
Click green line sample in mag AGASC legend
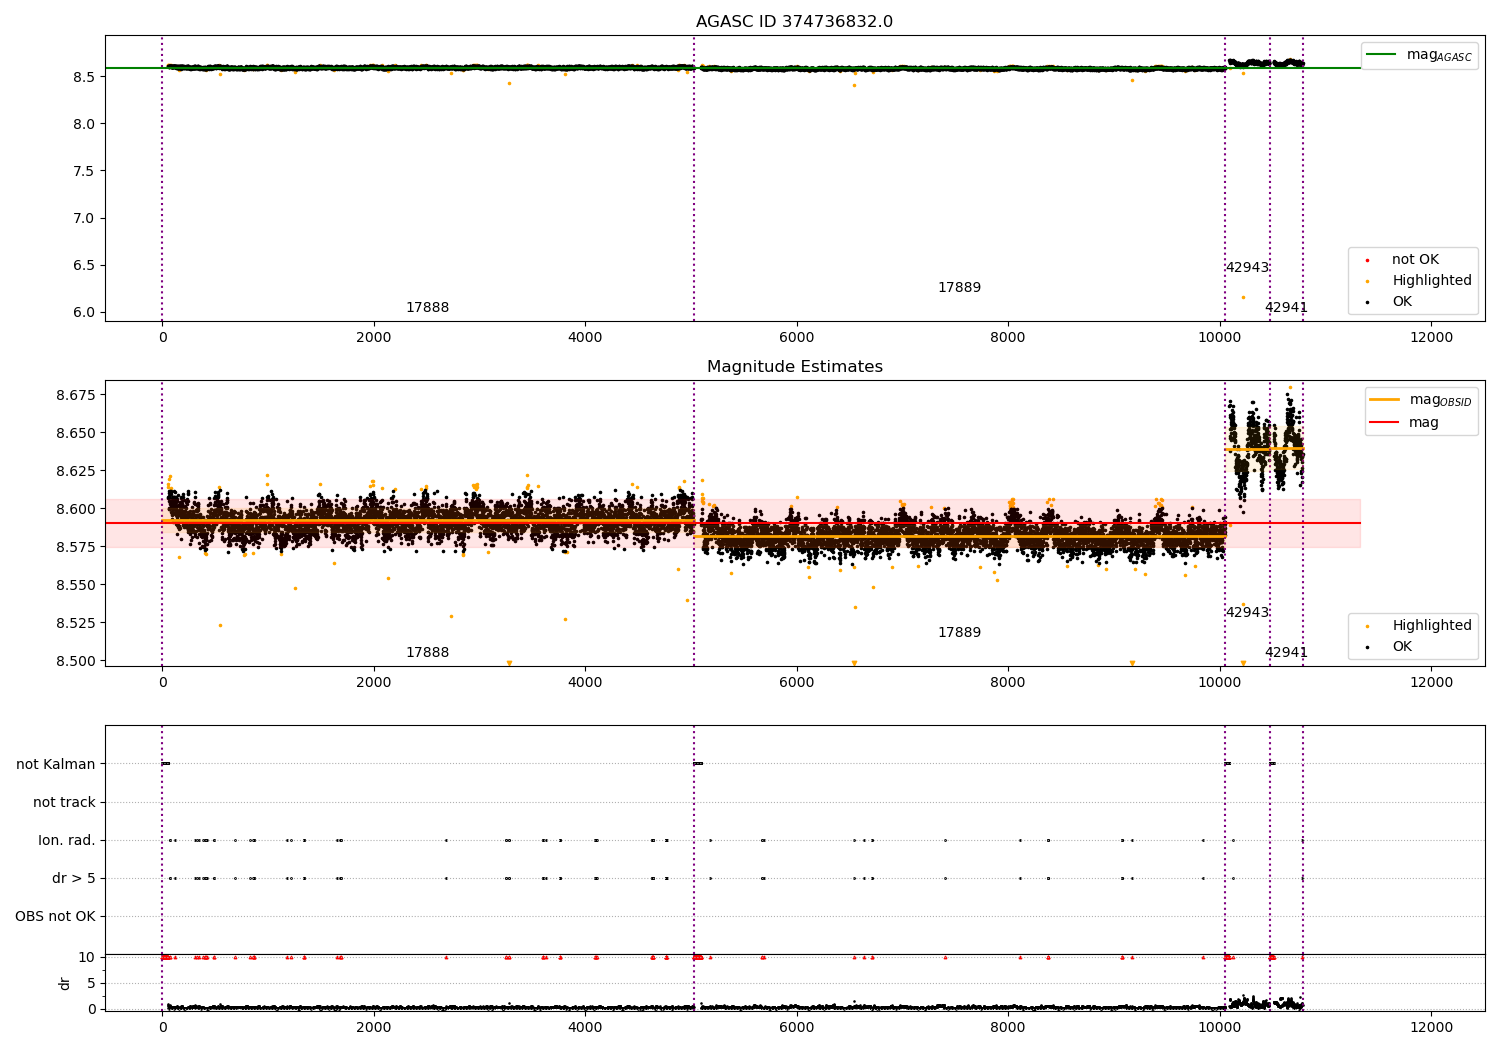pyautogui.click(x=1382, y=55)
